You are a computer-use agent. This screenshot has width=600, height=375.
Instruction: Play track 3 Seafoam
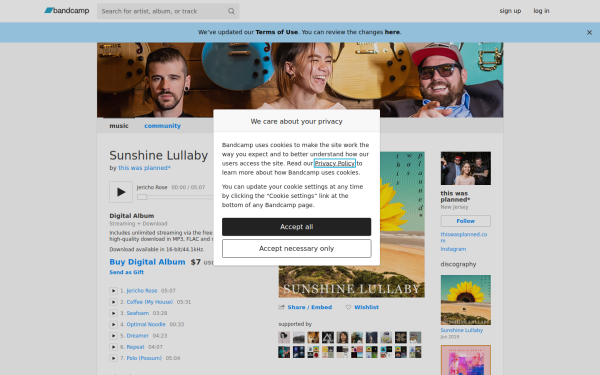coord(113,313)
